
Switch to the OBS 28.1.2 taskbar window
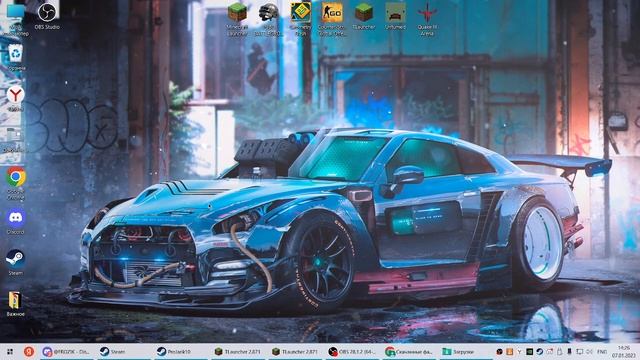352,351
